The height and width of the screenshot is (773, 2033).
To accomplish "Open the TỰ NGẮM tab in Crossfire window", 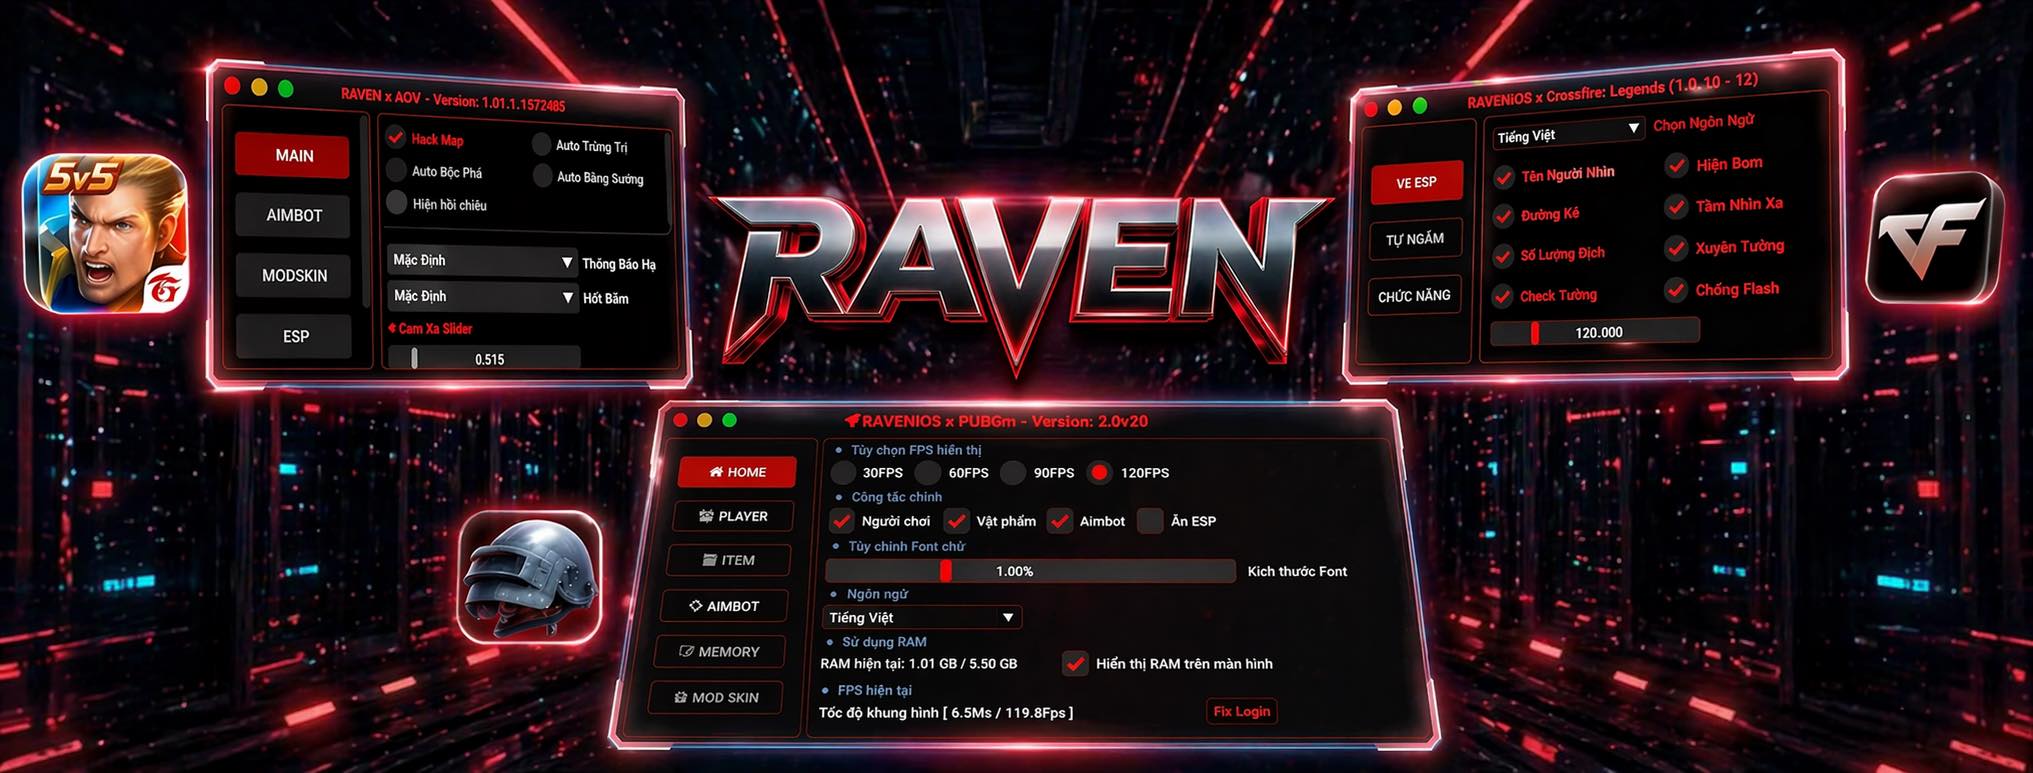I will pos(1415,239).
